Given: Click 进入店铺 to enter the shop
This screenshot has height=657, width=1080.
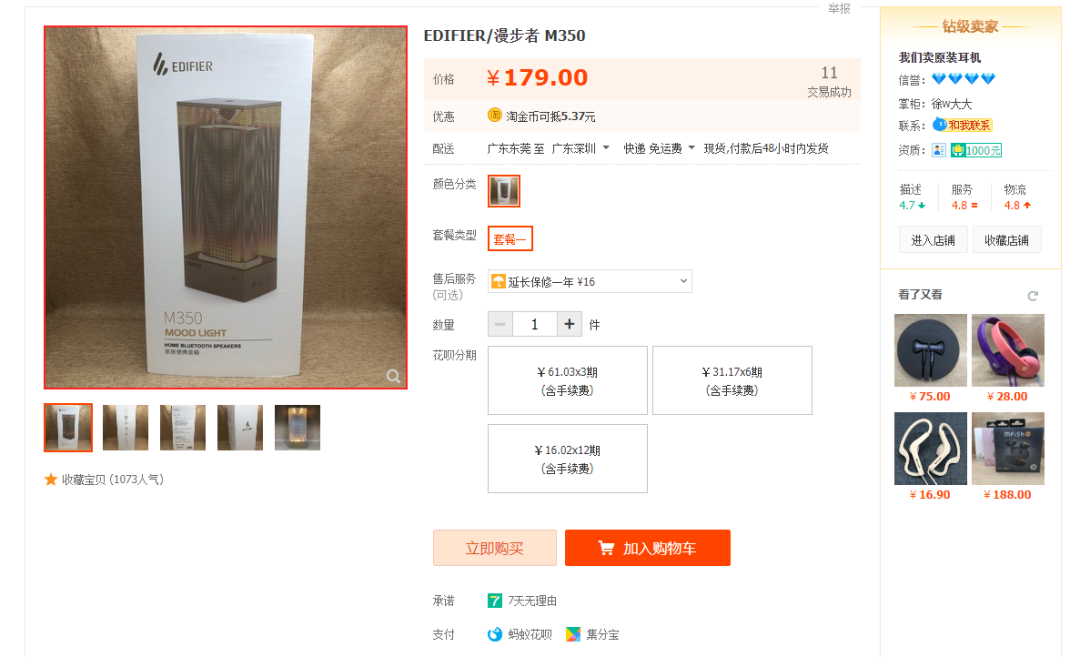Looking at the screenshot, I should pyautogui.click(x=933, y=240).
